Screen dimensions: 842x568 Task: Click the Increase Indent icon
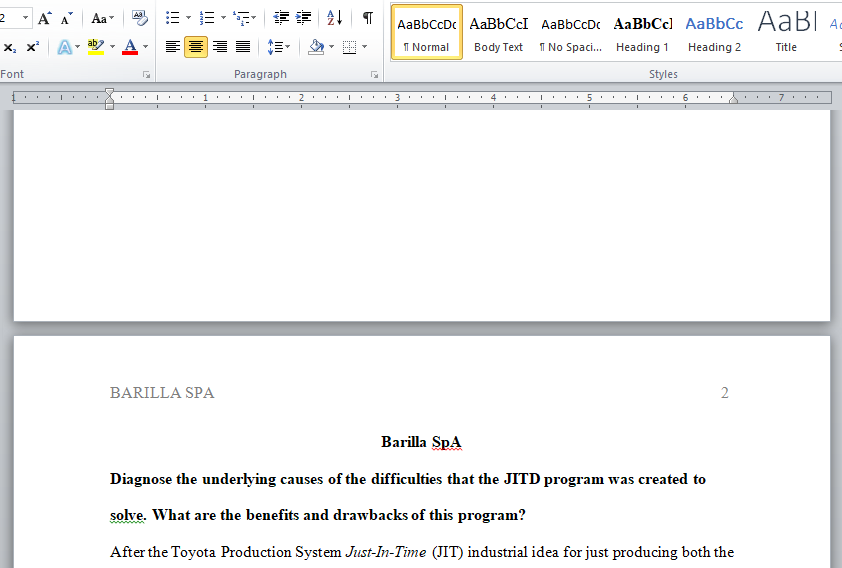303,18
